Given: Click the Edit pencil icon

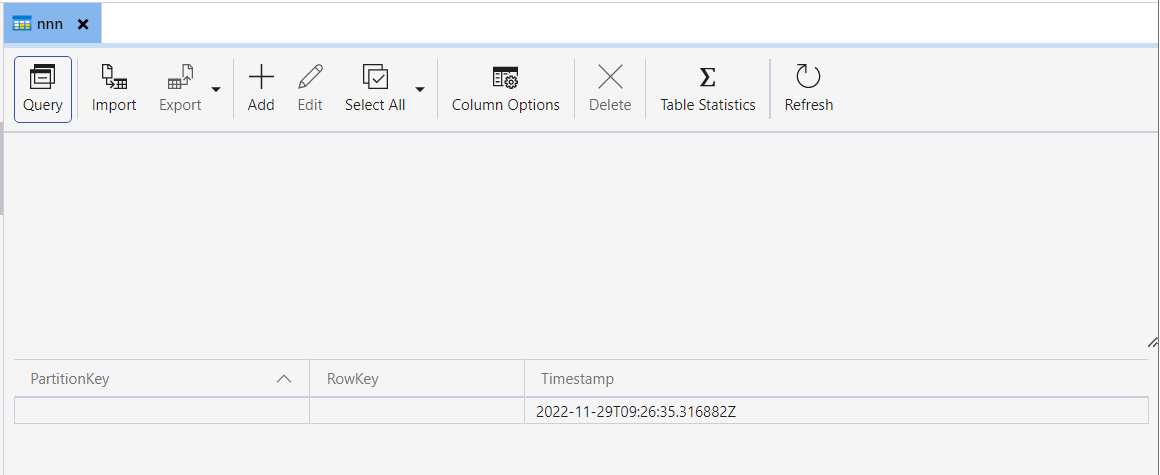Looking at the screenshot, I should (x=310, y=76).
